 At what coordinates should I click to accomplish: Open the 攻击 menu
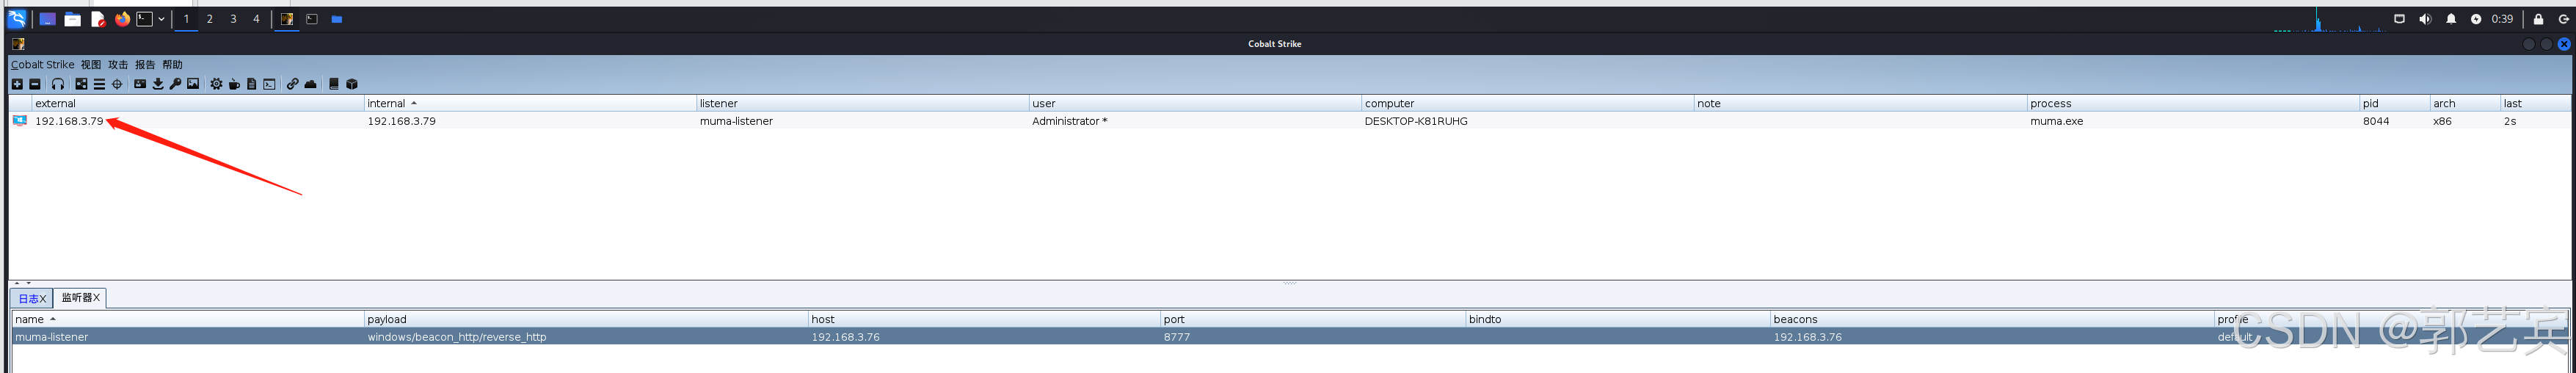(x=118, y=65)
